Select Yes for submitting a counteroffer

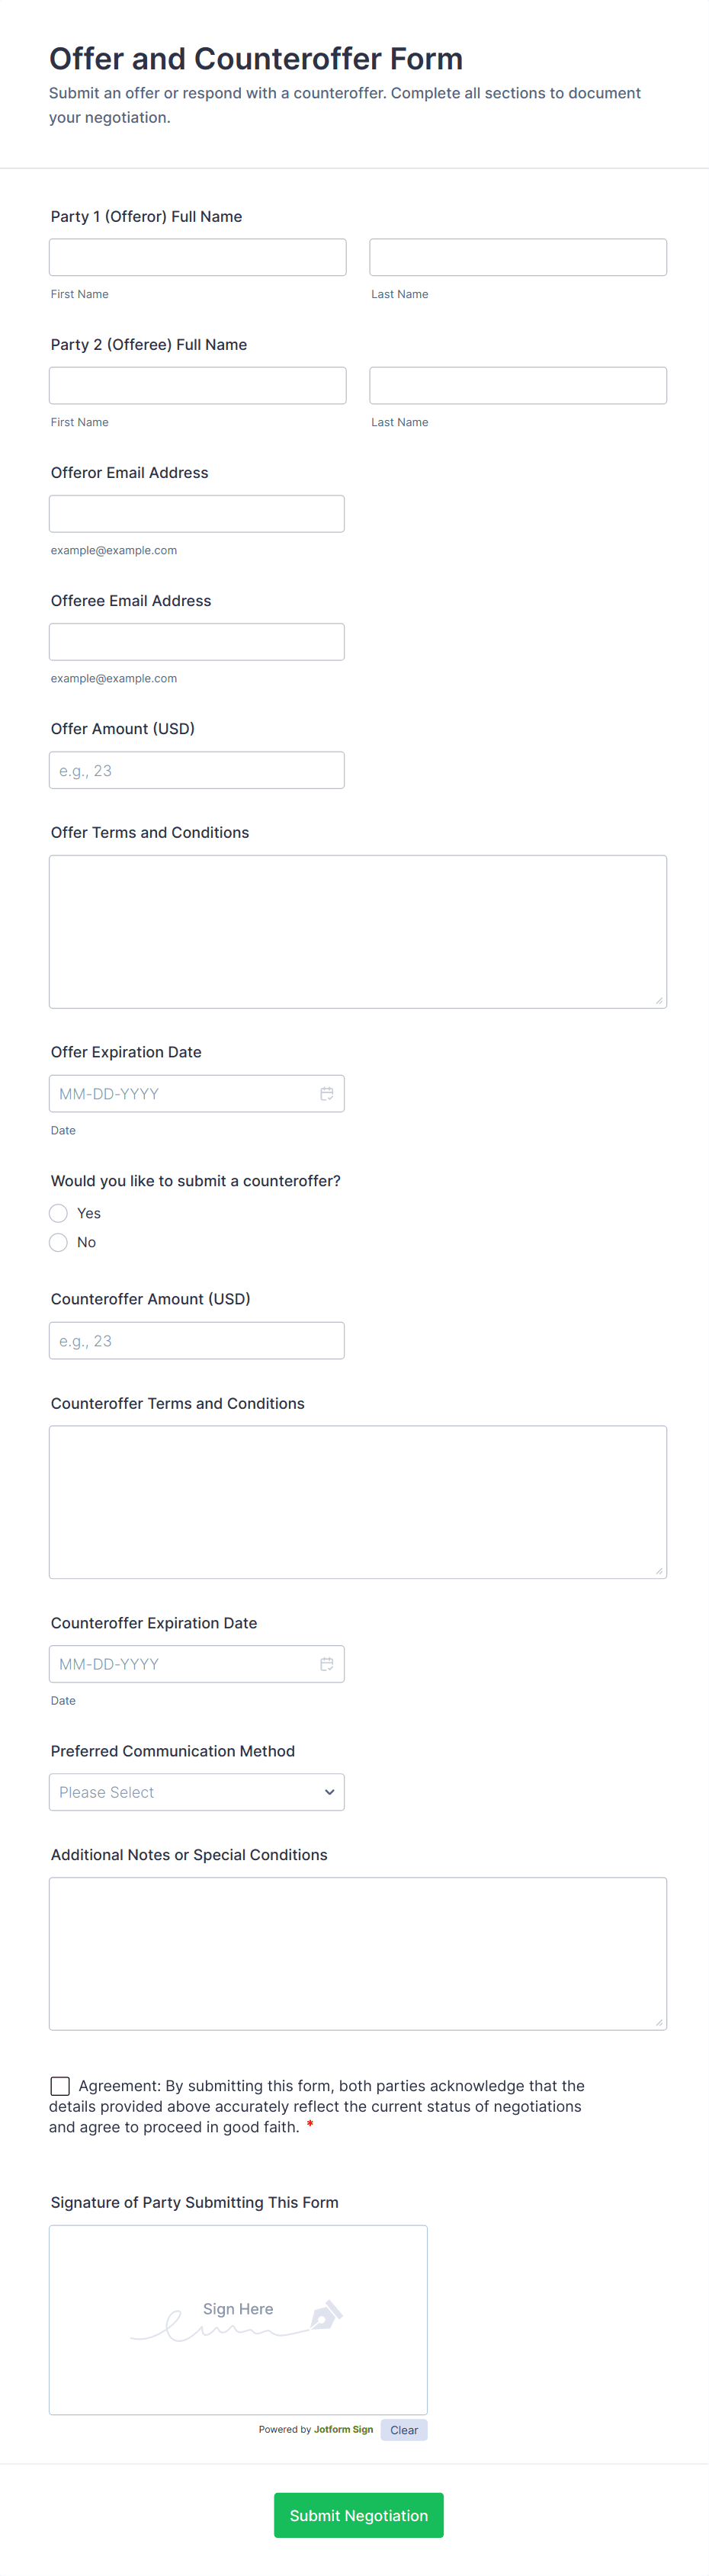point(59,1213)
